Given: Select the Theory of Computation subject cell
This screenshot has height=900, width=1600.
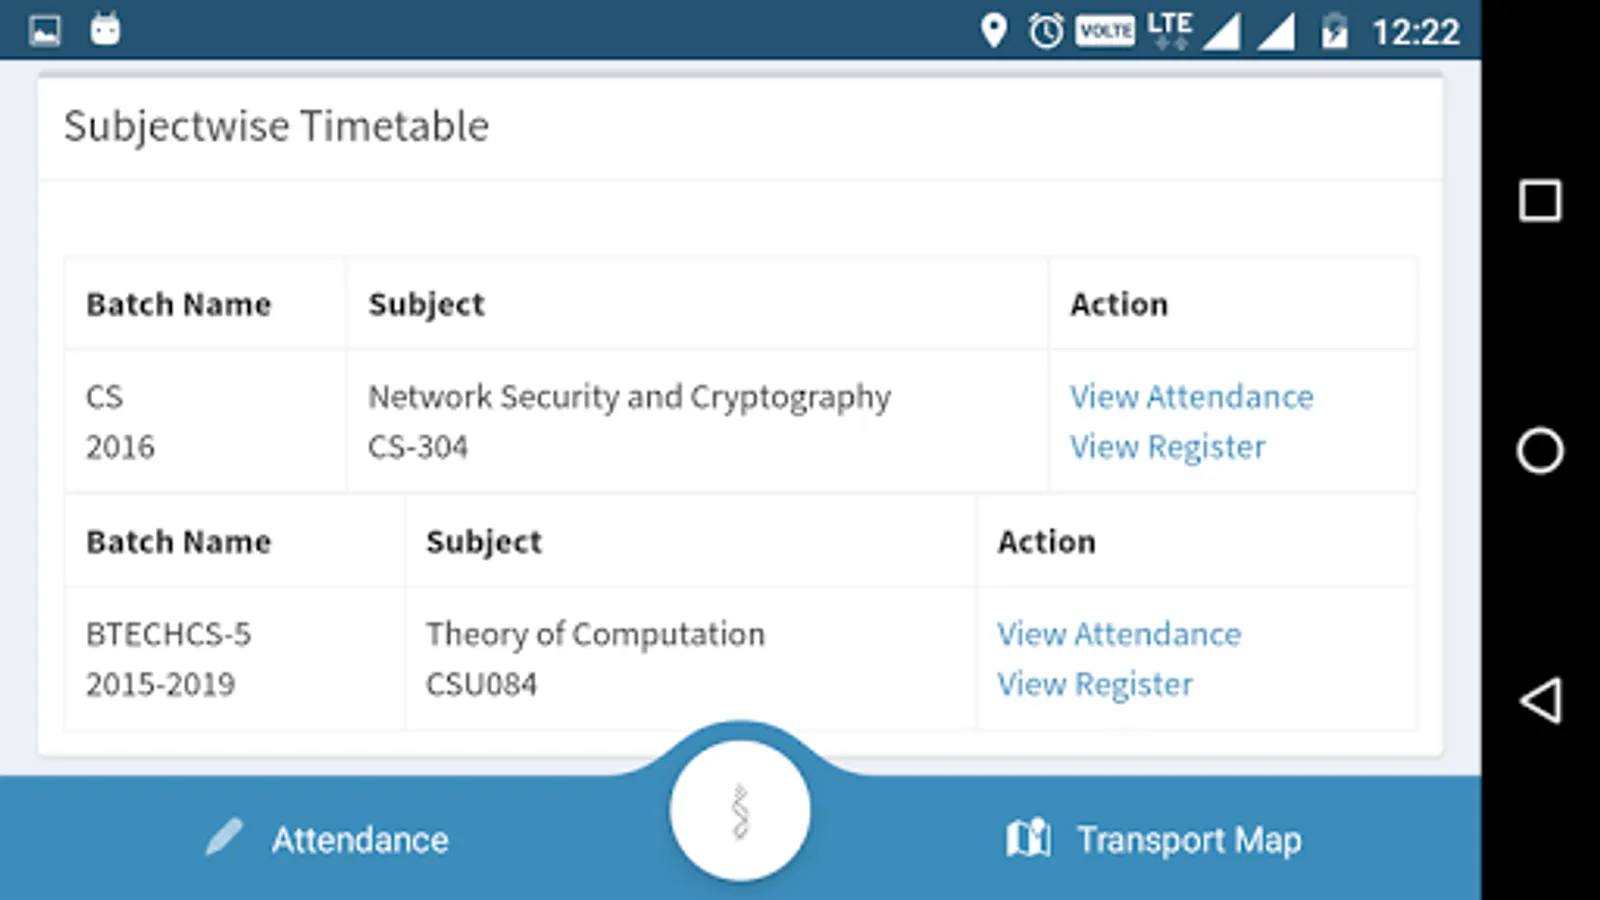Looking at the screenshot, I should coord(595,634).
